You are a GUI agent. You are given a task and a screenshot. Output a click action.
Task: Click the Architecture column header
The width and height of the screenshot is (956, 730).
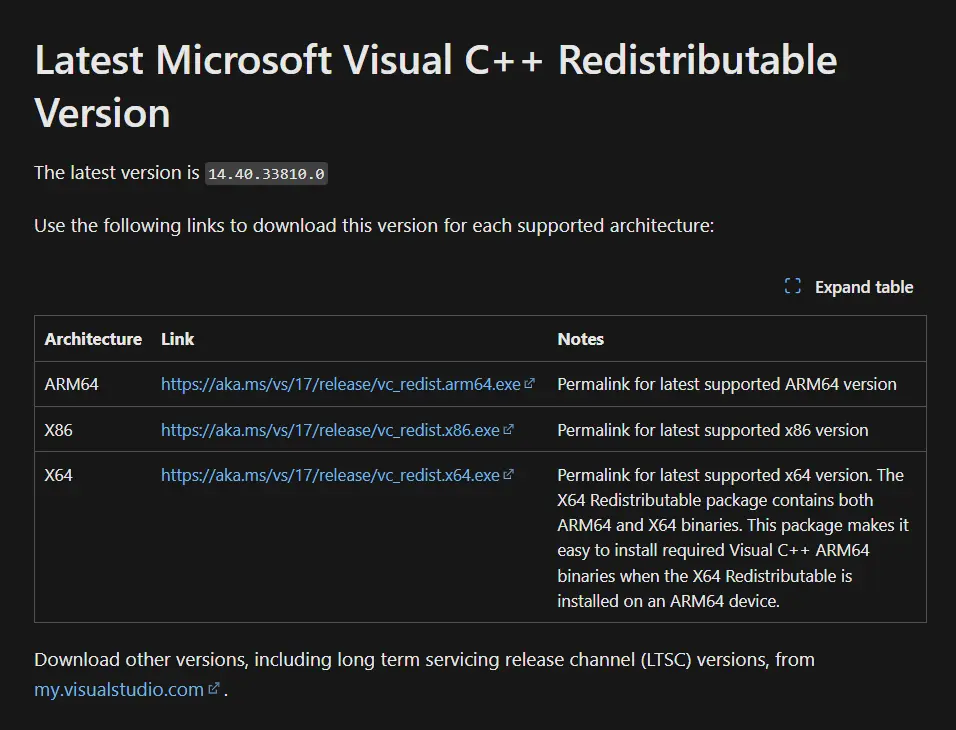93,339
